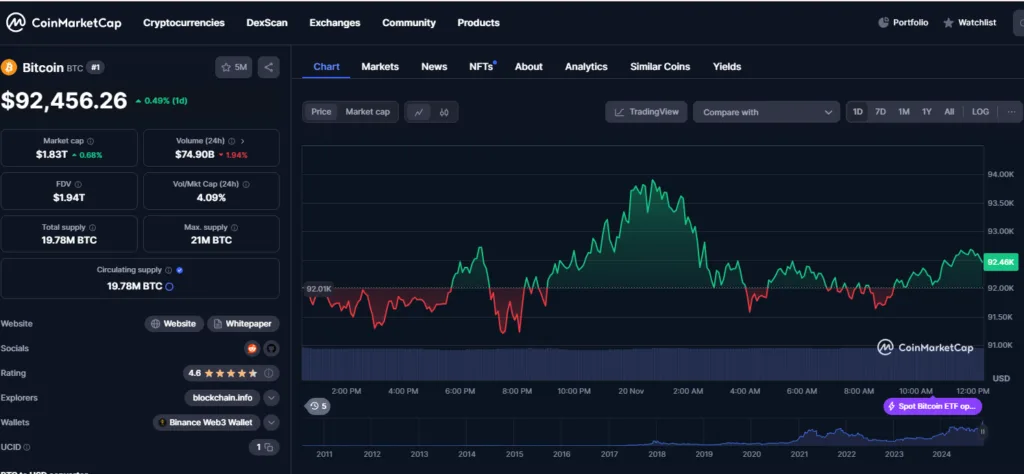Click the Rating info icon
This screenshot has width=1024, height=474.
[268, 373]
